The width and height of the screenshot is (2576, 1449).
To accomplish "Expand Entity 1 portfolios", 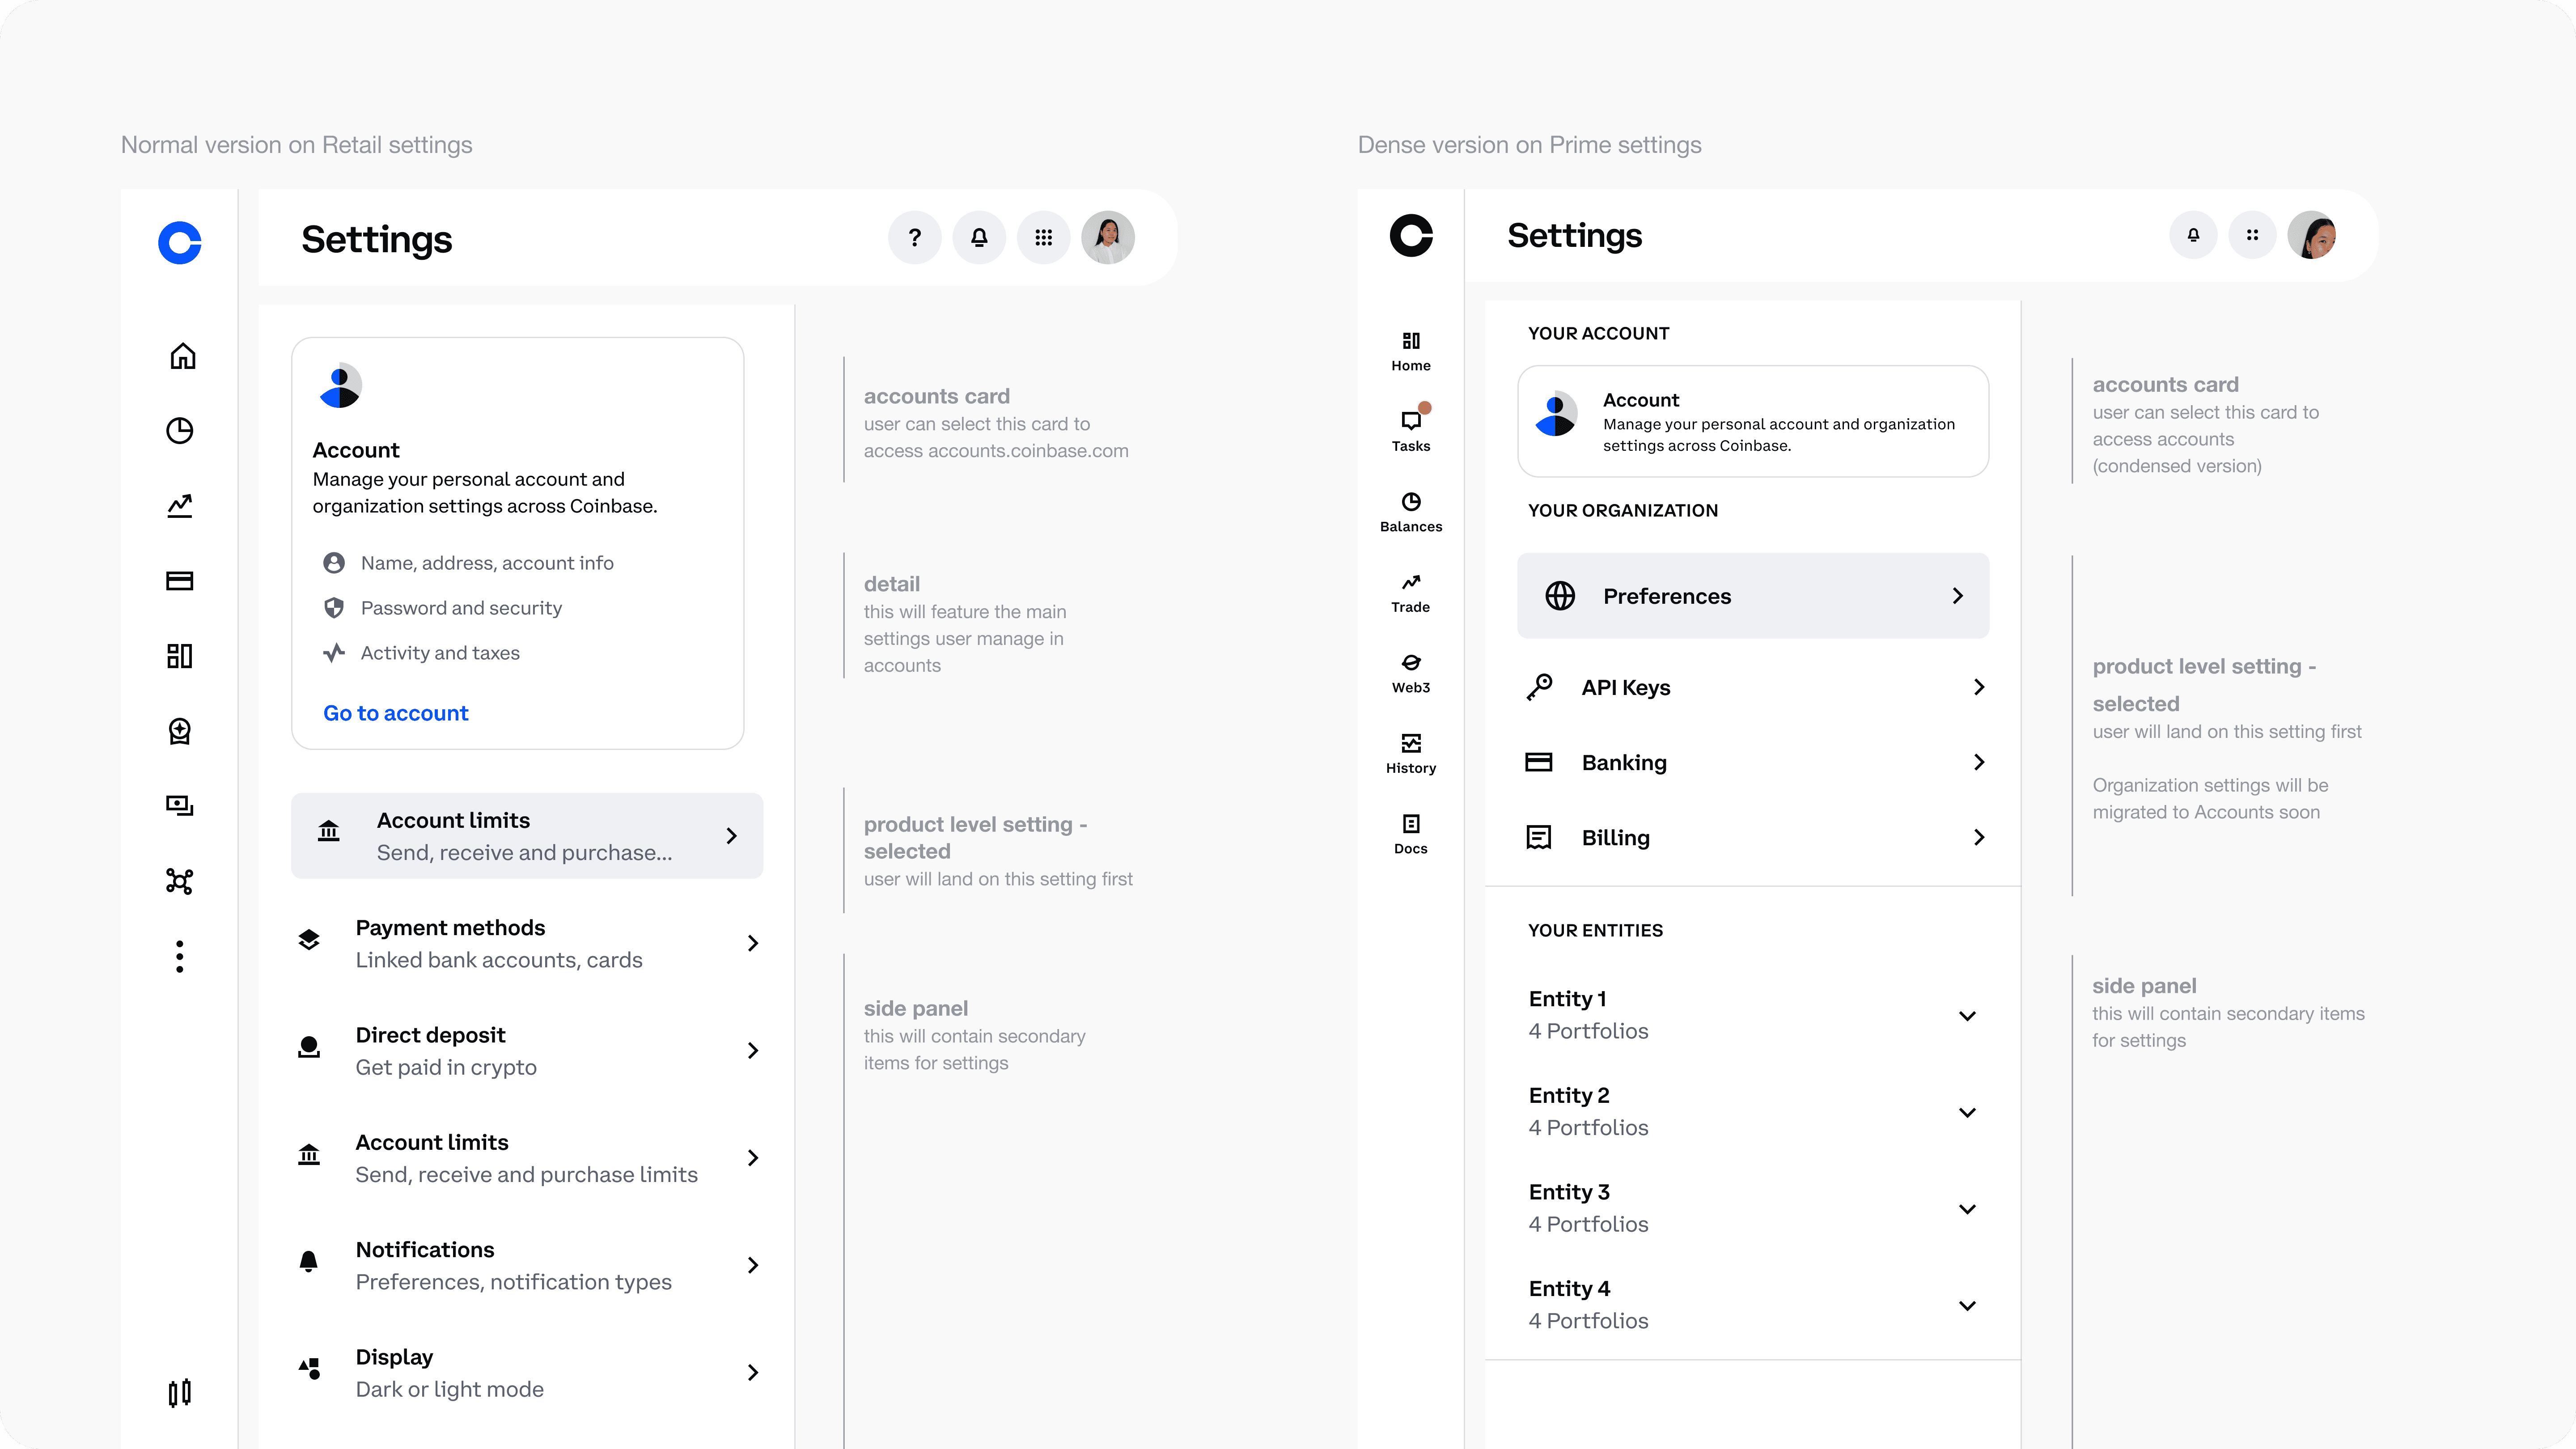I will (1966, 1016).
